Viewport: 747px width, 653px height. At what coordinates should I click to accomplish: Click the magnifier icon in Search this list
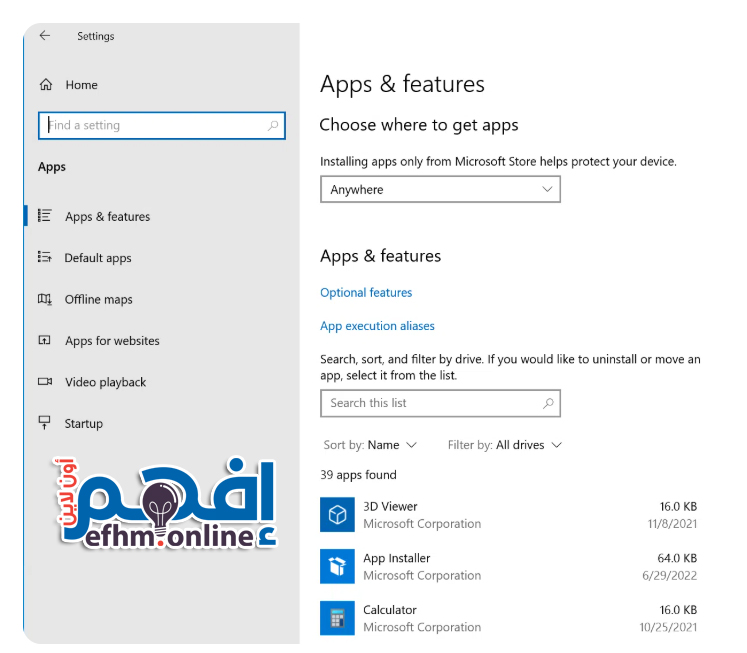(x=548, y=403)
